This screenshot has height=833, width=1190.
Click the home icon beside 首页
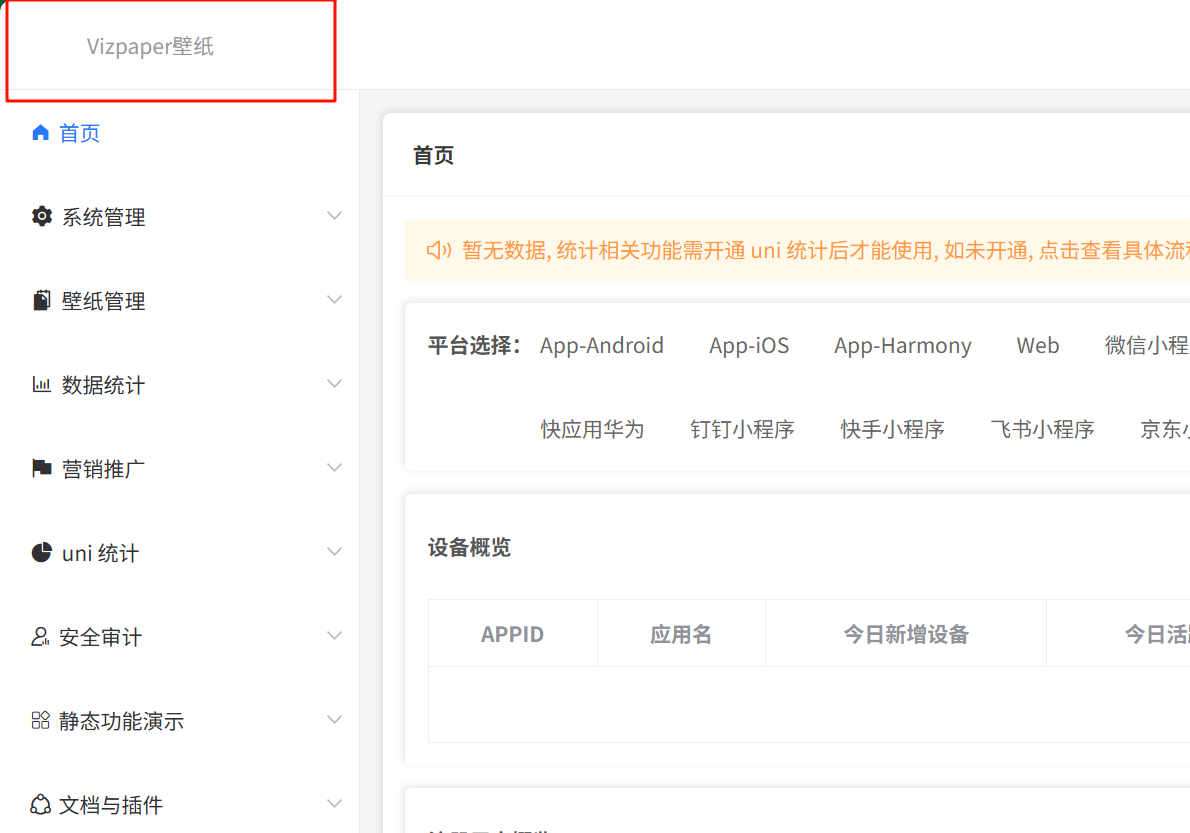pos(40,133)
